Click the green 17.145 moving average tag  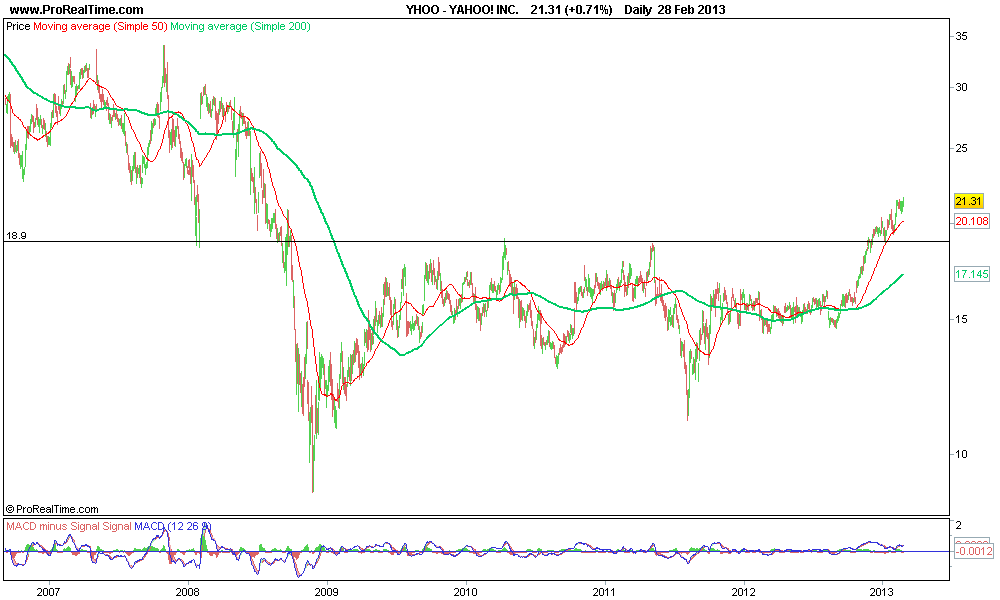tap(971, 274)
